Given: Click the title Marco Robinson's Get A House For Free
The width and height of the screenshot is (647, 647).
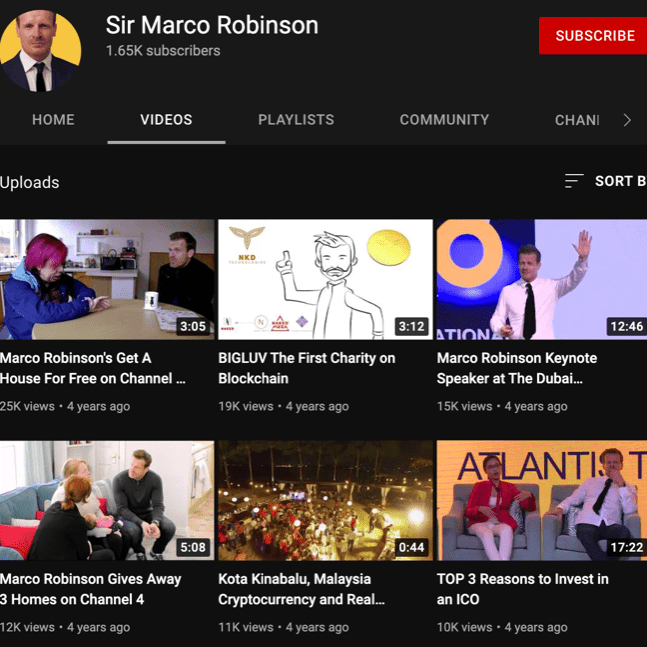Looking at the screenshot, I should (92, 368).
